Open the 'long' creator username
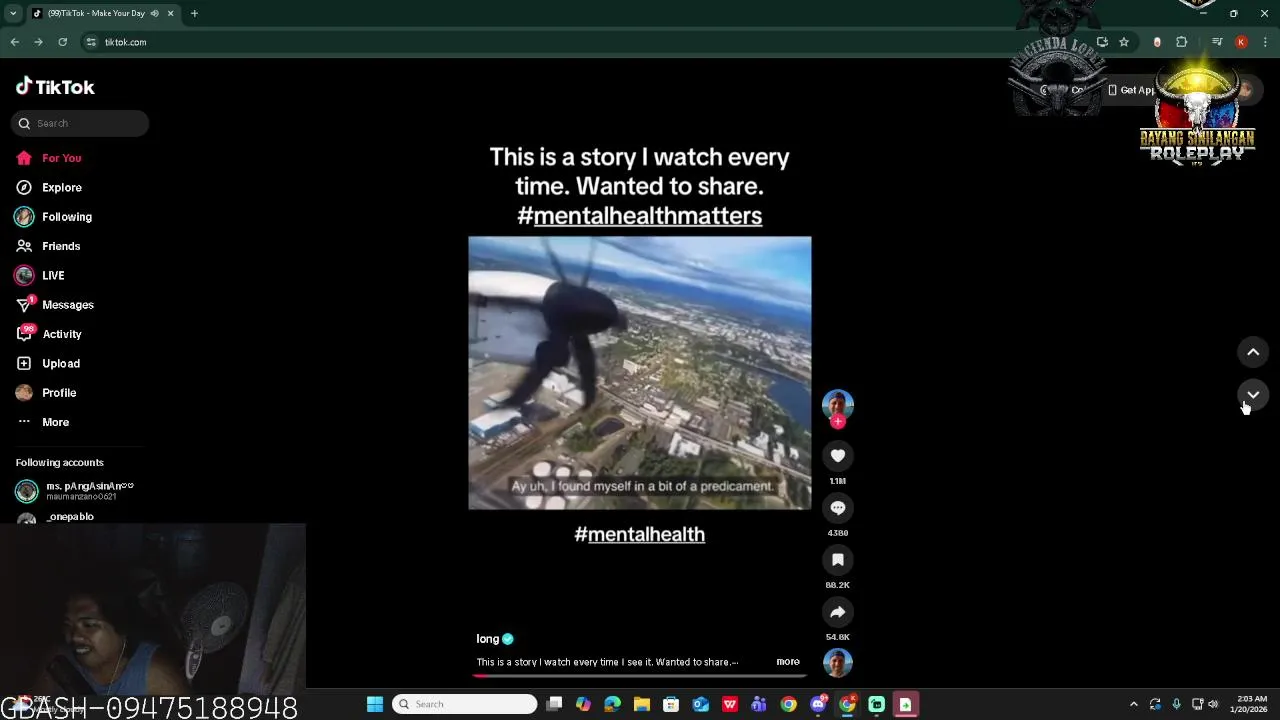 pyautogui.click(x=487, y=639)
